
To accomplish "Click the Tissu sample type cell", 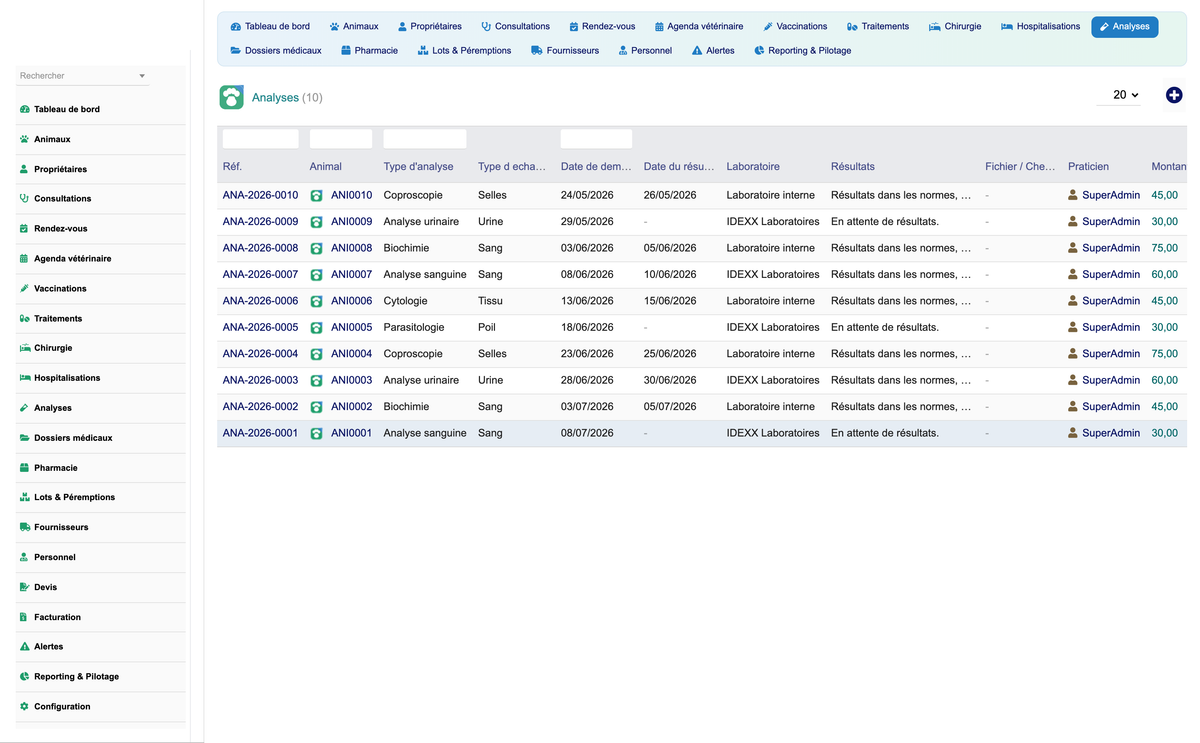I will [490, 301].
